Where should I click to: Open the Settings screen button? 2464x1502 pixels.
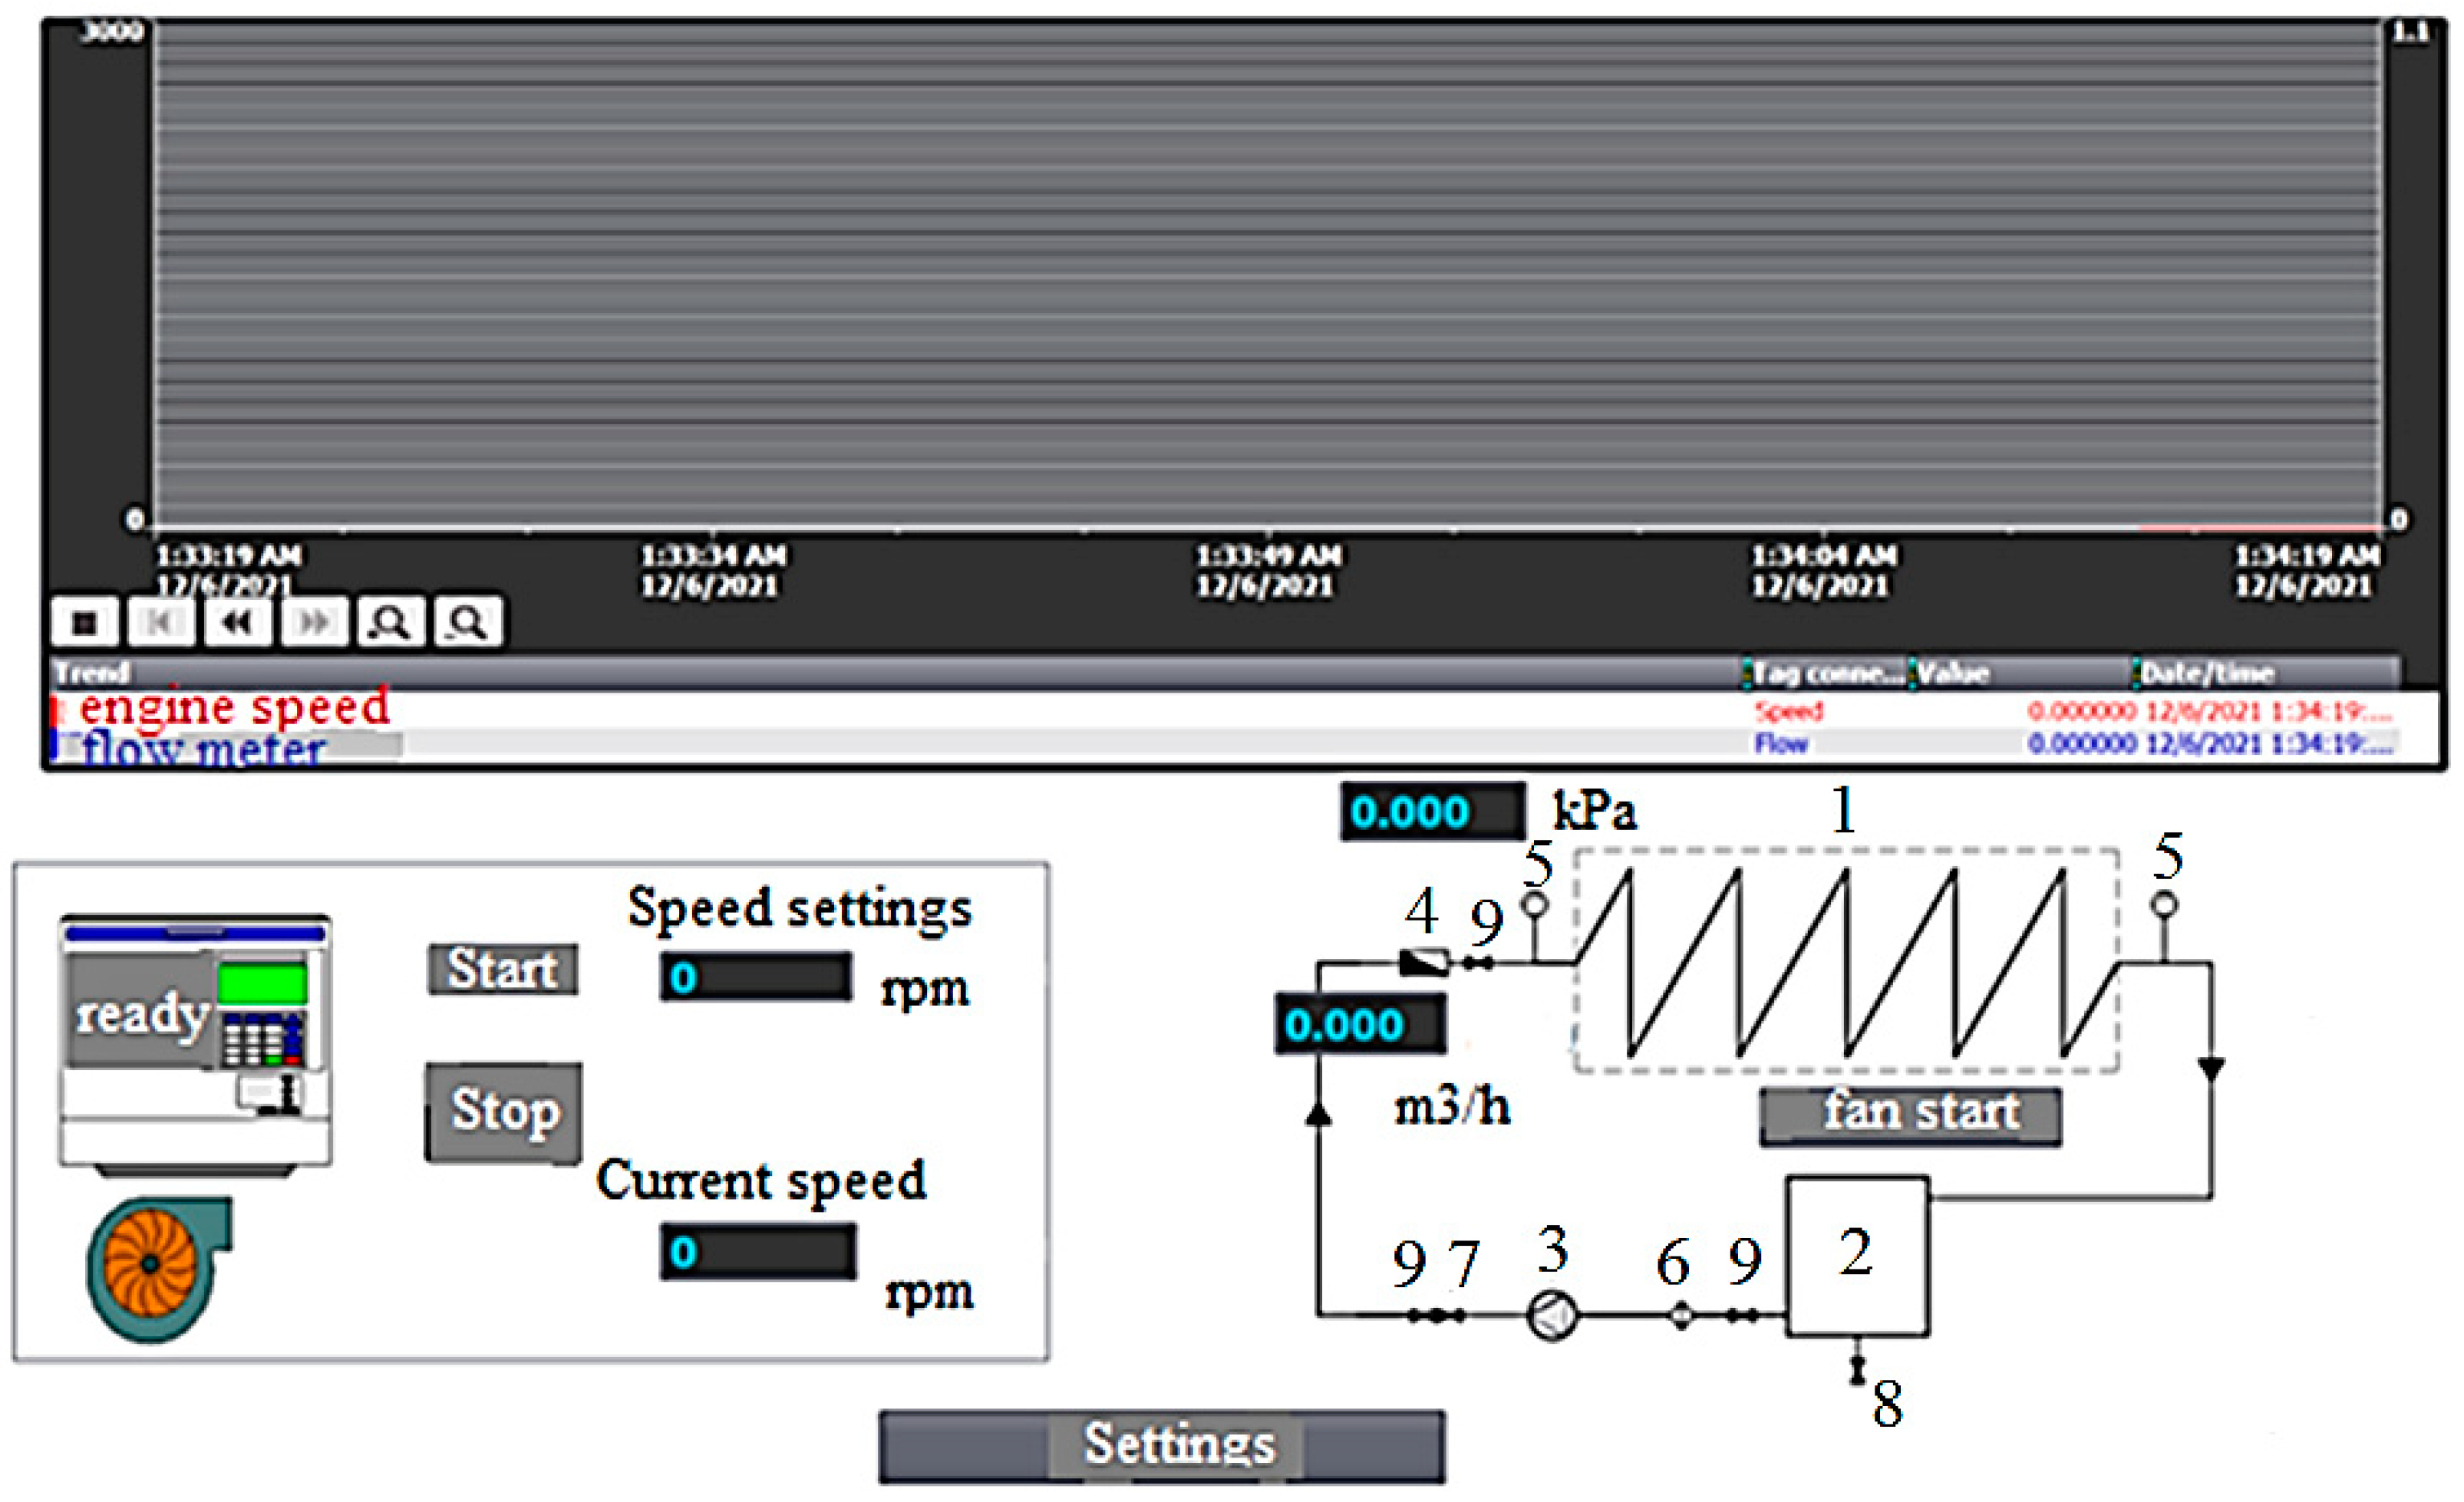click(x=1162, y=1446)
